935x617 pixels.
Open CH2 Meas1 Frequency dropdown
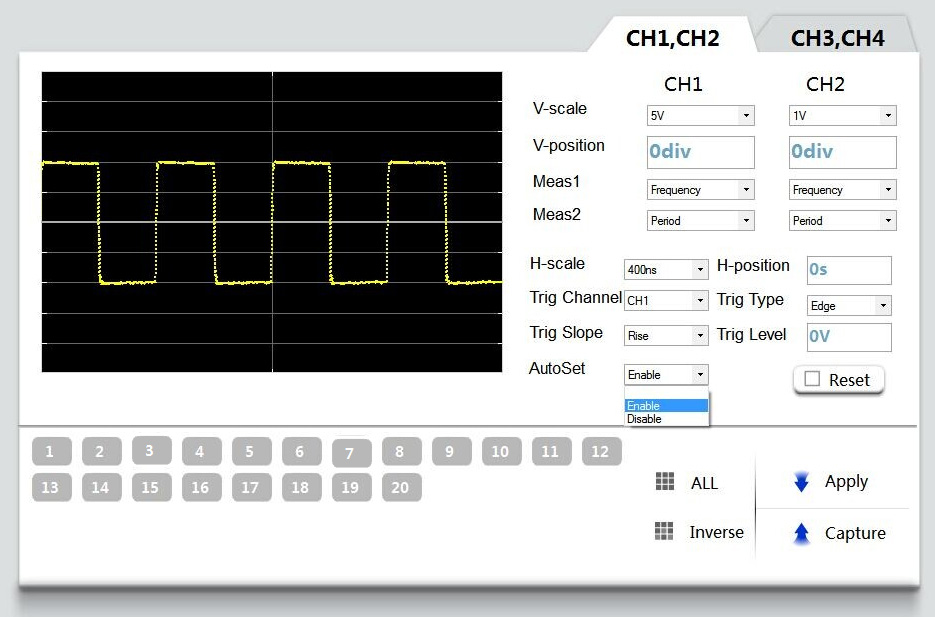842,190
